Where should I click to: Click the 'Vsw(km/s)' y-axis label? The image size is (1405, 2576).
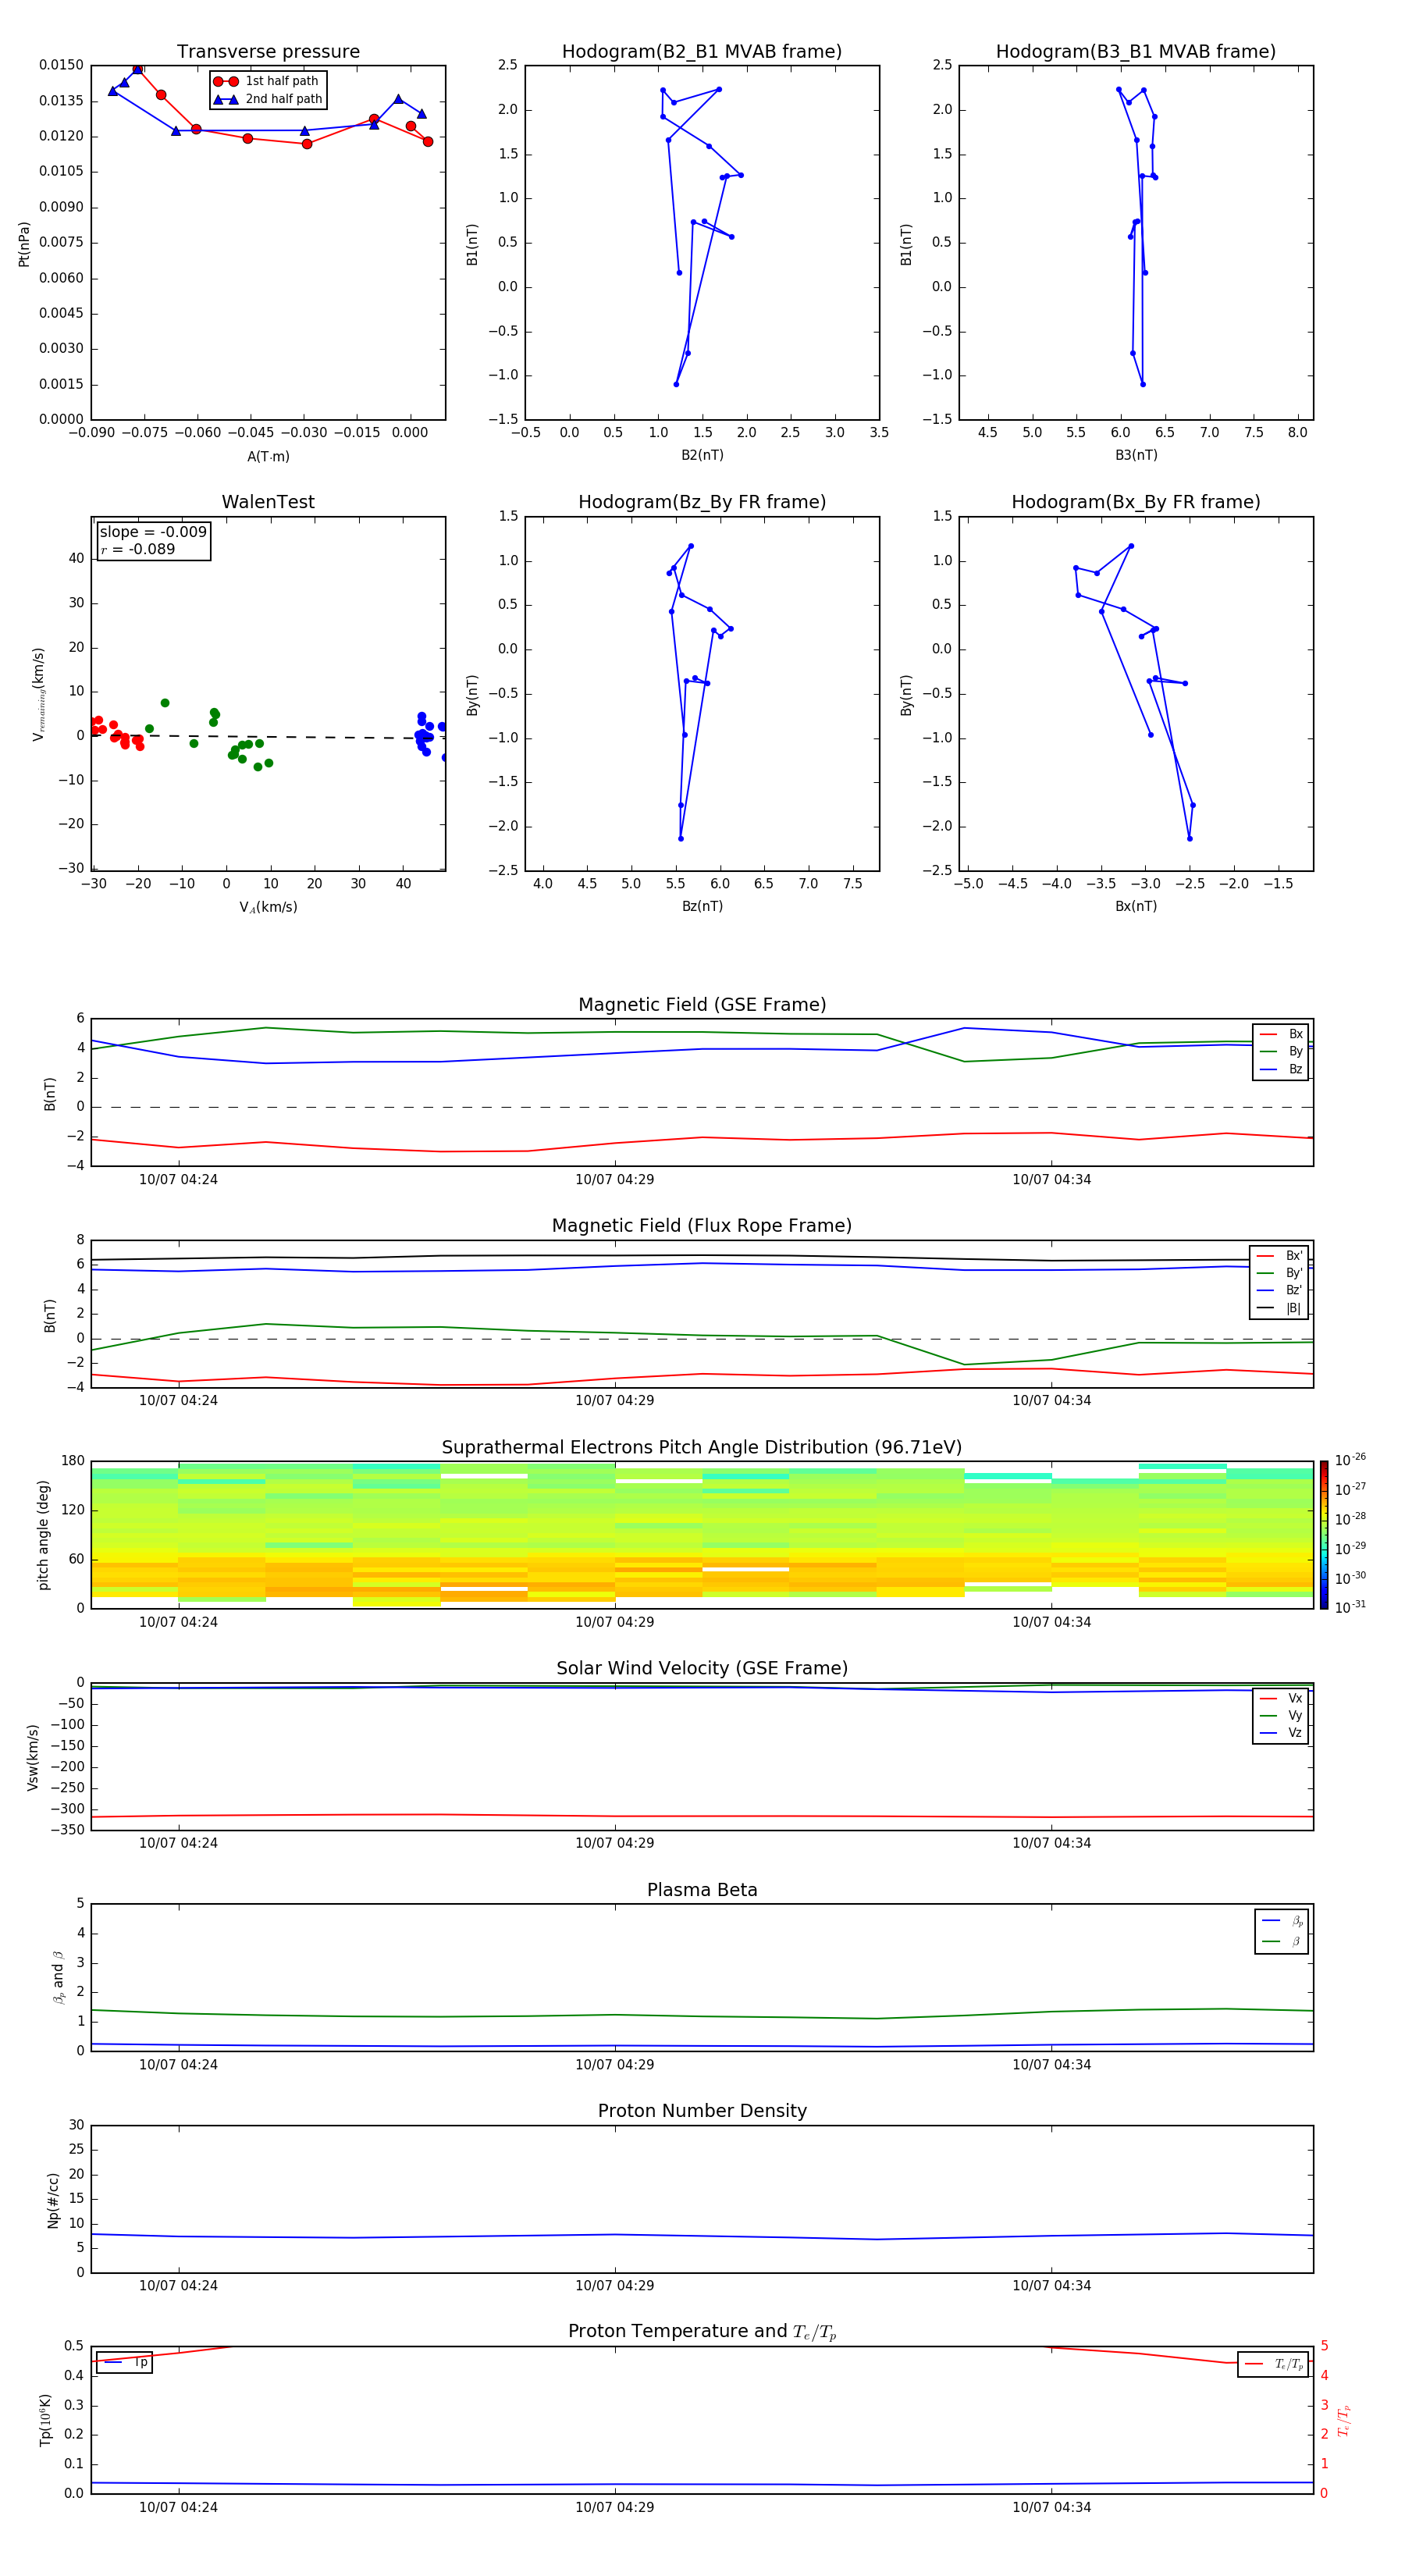pos(32,1757)
